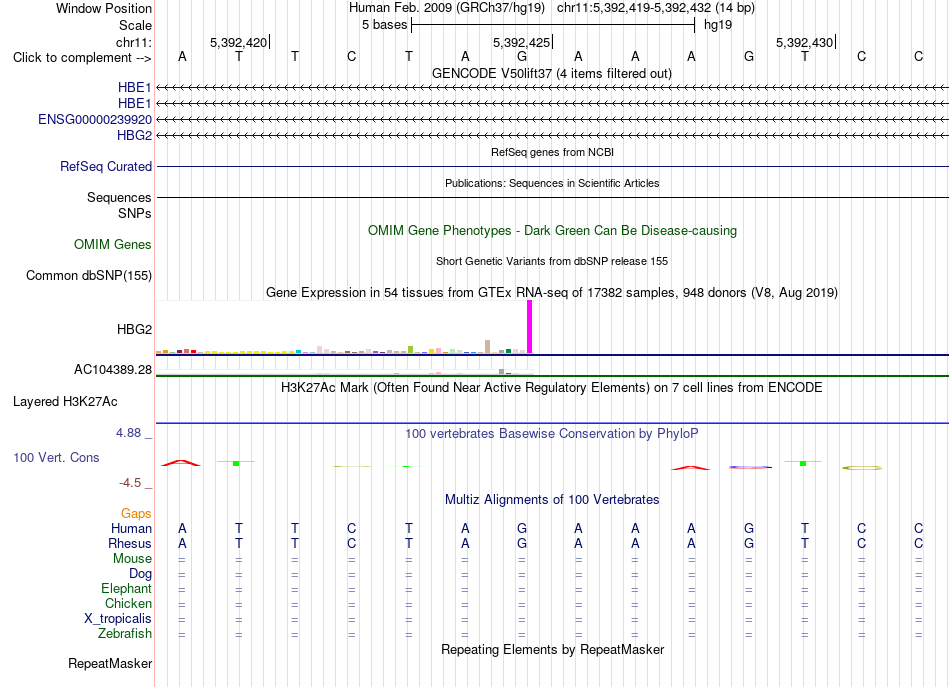Click the H3K27Ac Mark ENCODE track title
The width and height of the screenshot is (950, 687).
click(552, 388)
